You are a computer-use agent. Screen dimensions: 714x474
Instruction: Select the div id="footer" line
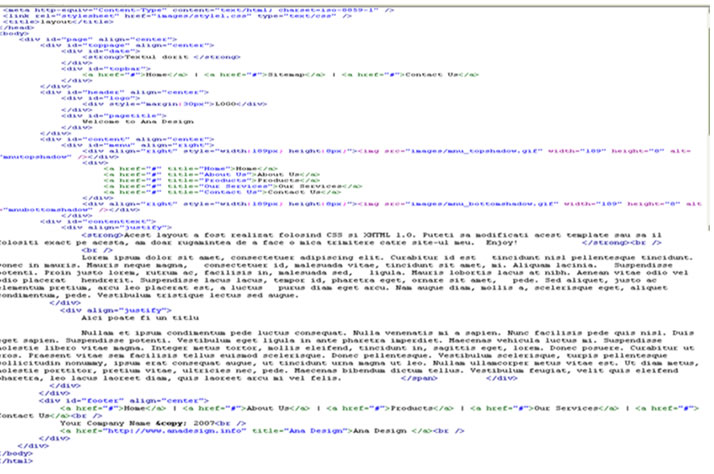[123, 401]
